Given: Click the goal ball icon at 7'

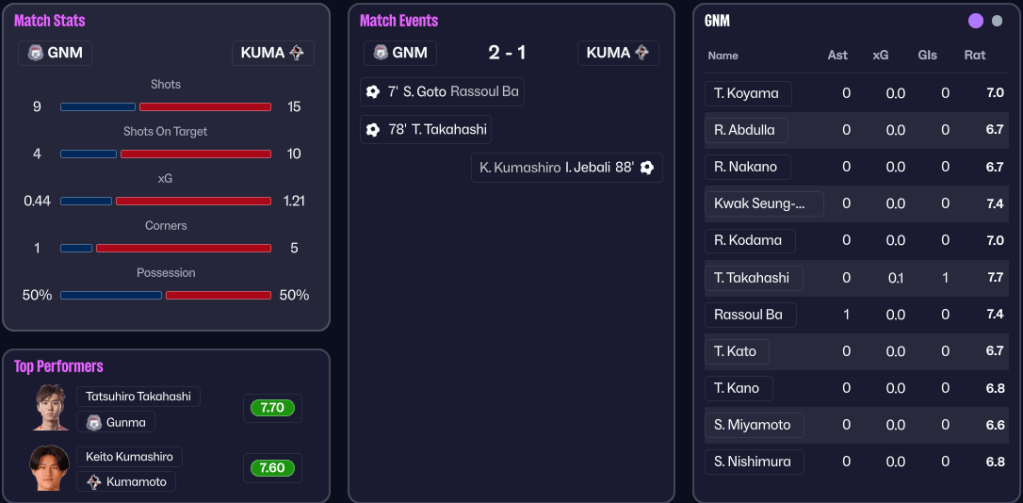Looking at the screenshot, I should [x=373, y=92].
